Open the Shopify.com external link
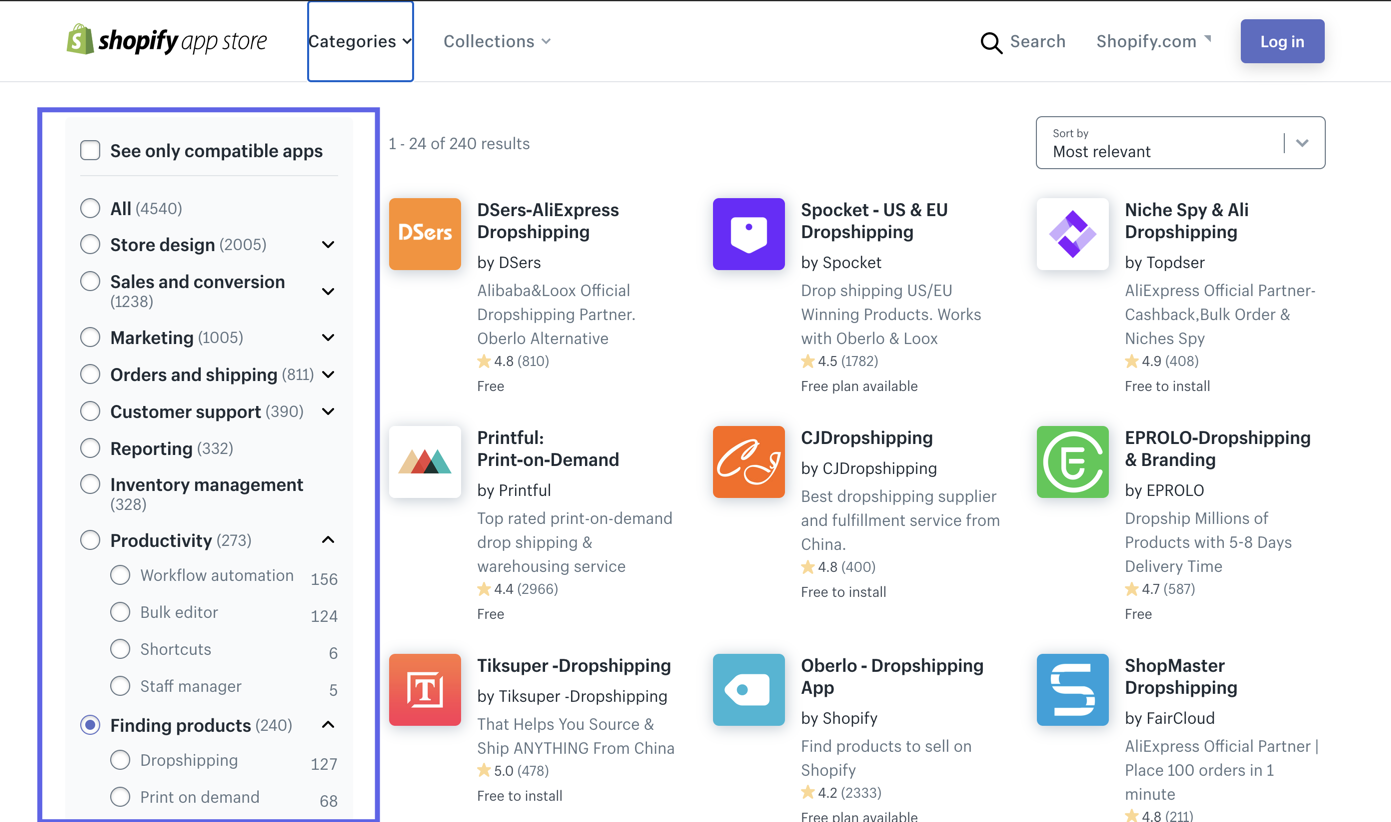 click(1153, 41)
